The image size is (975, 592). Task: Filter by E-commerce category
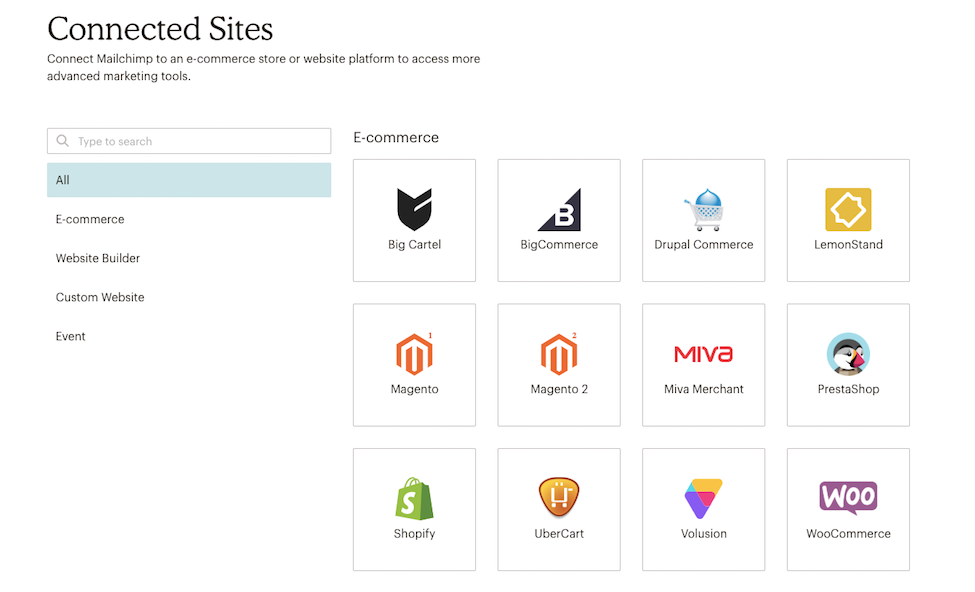pyautogui.click(x=90, y=220)
